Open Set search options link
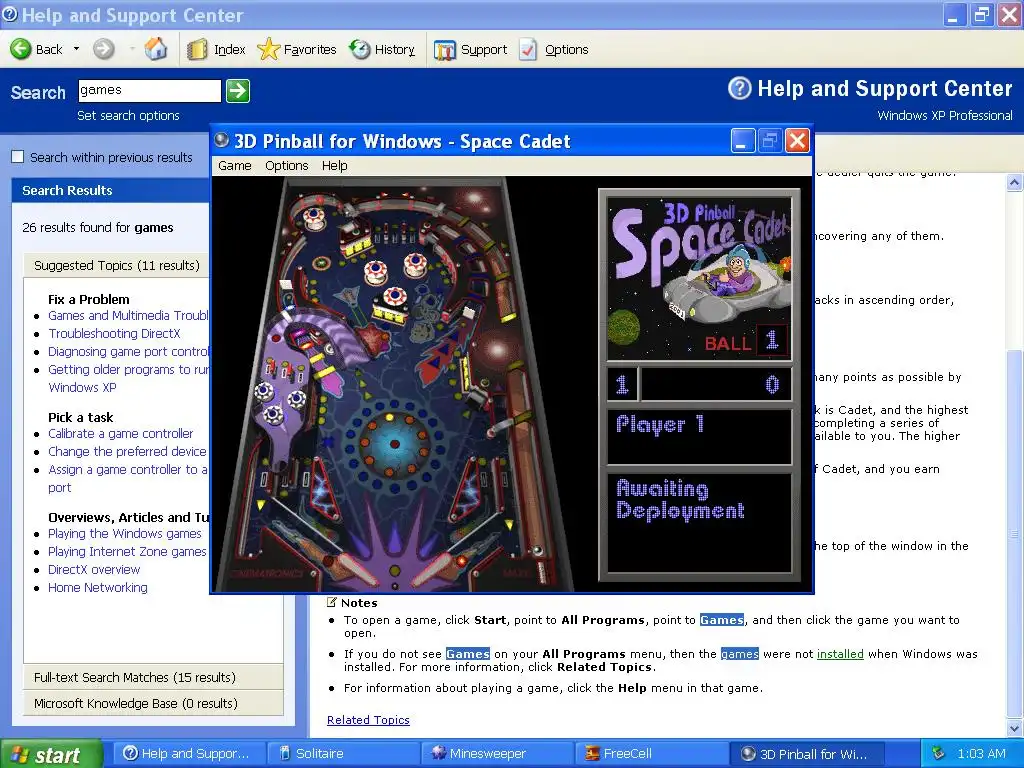The image size is (1024, 768). [x=128, y=116]
